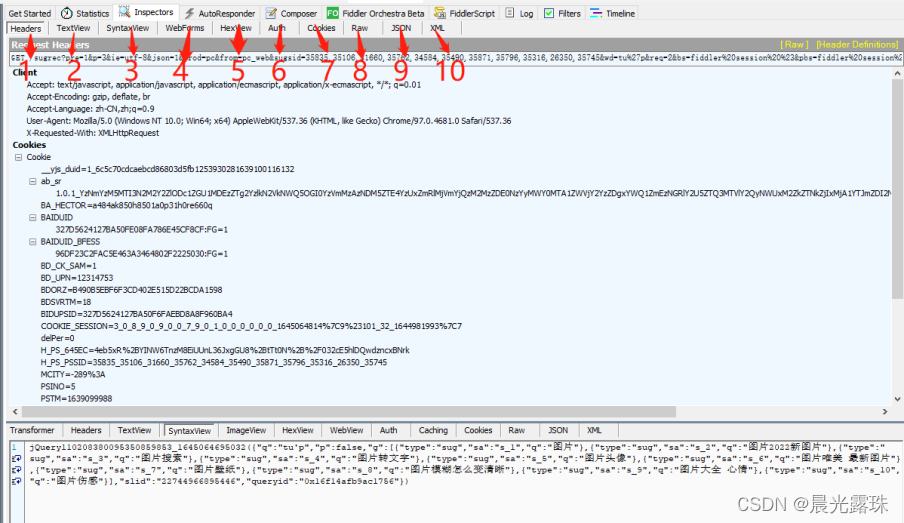Image resolution: width=904 pixels, height=523 pixels.
Task: Collapse the Cookie tree node
Action: point(18,157)
